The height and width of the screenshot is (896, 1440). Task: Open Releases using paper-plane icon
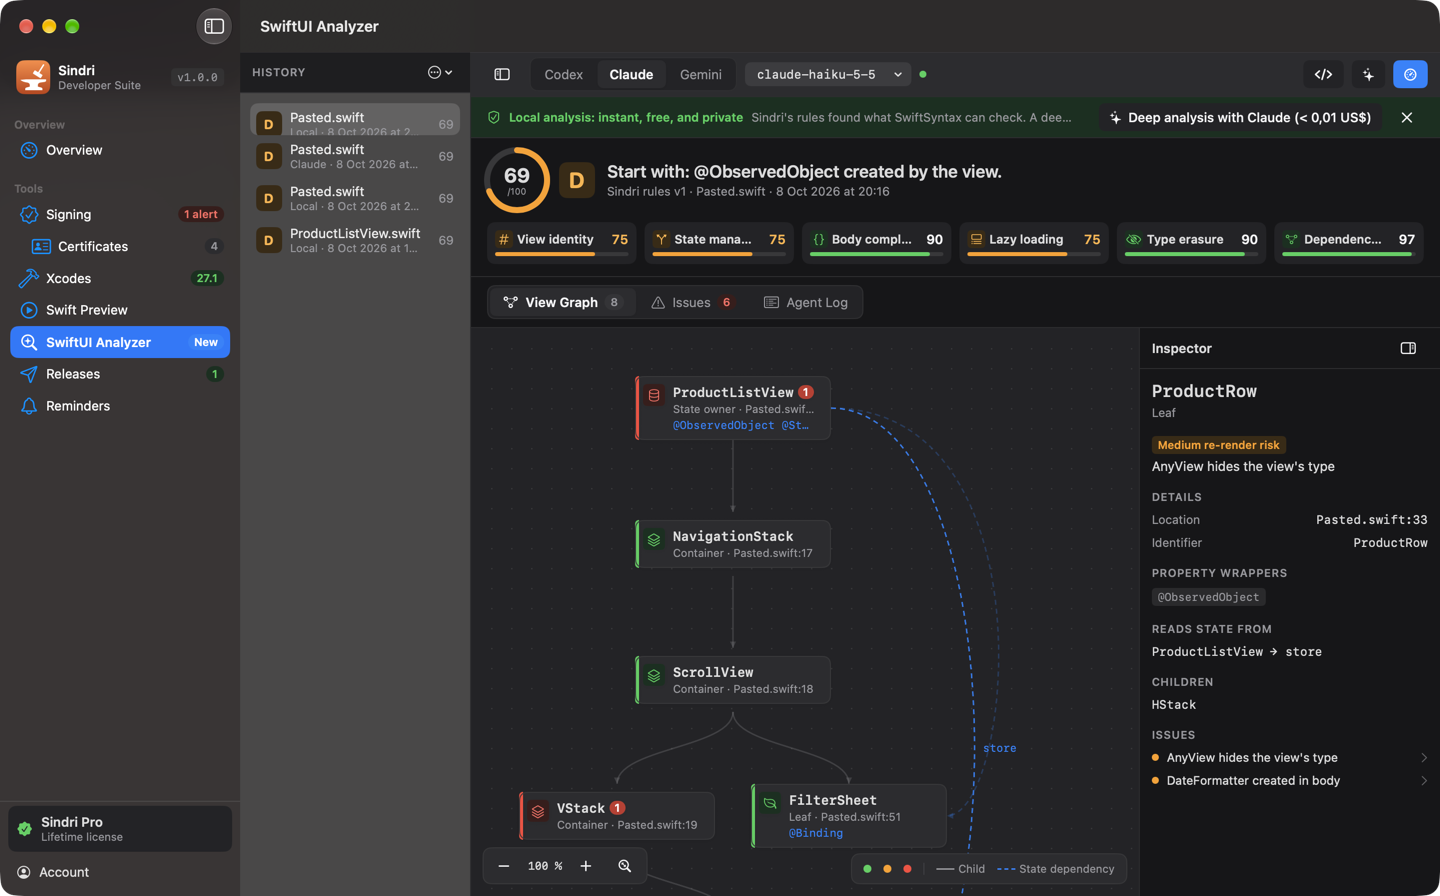click(29, 374)
